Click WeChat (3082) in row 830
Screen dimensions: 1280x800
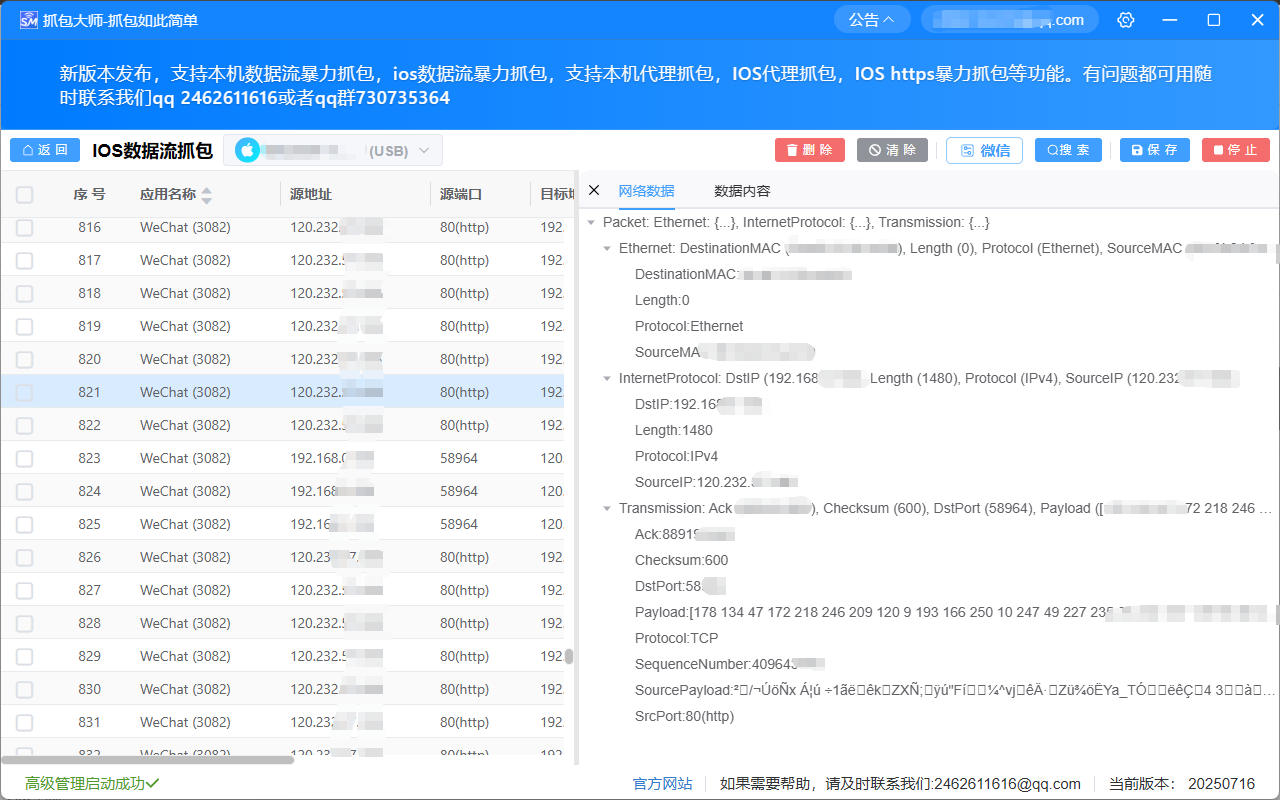(185, 689)
